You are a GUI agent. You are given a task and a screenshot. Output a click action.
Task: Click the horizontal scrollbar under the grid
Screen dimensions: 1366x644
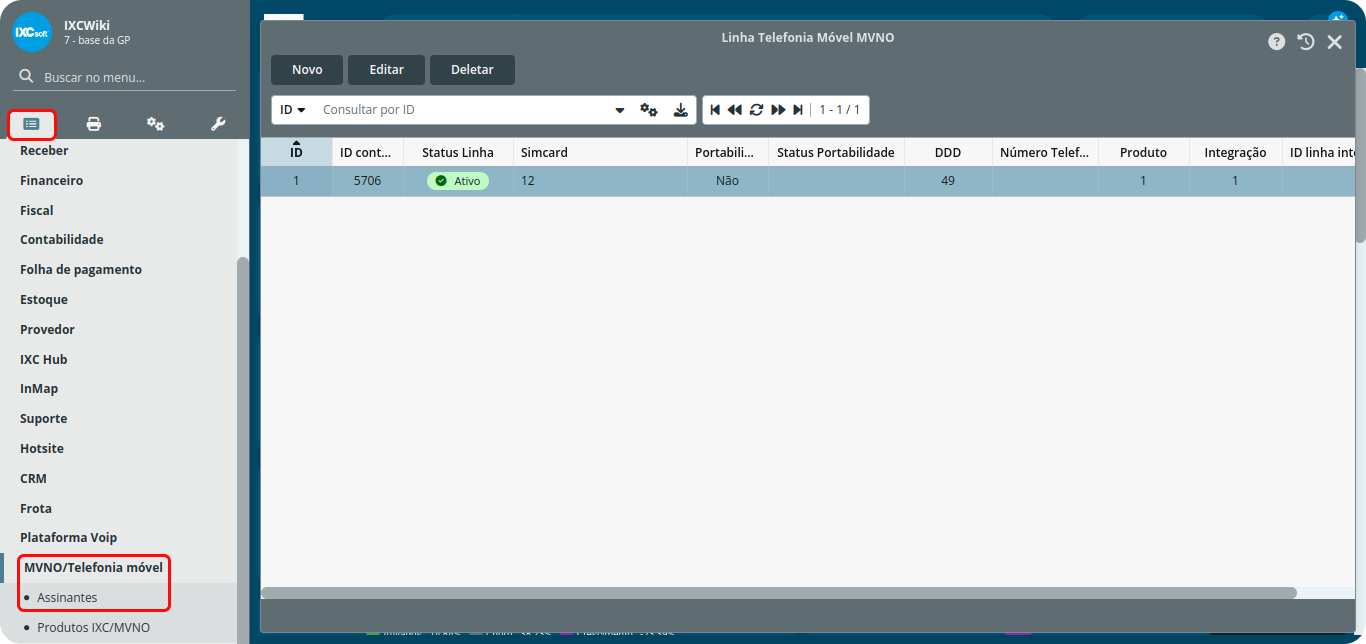point(778,593)
